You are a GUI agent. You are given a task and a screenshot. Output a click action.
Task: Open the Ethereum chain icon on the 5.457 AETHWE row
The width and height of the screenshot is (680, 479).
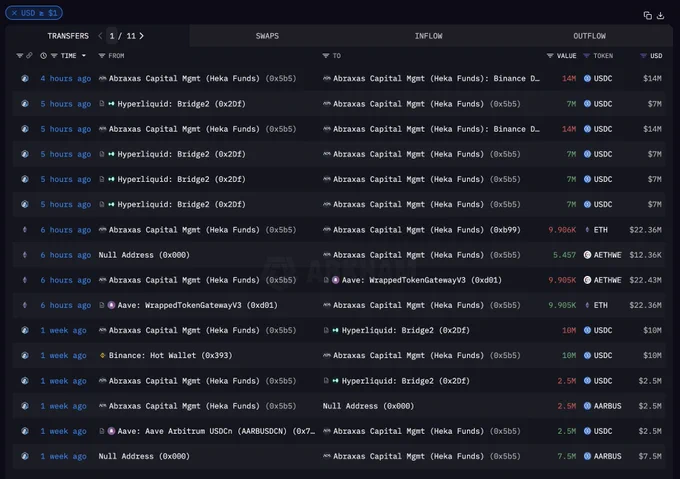[25, 255]
